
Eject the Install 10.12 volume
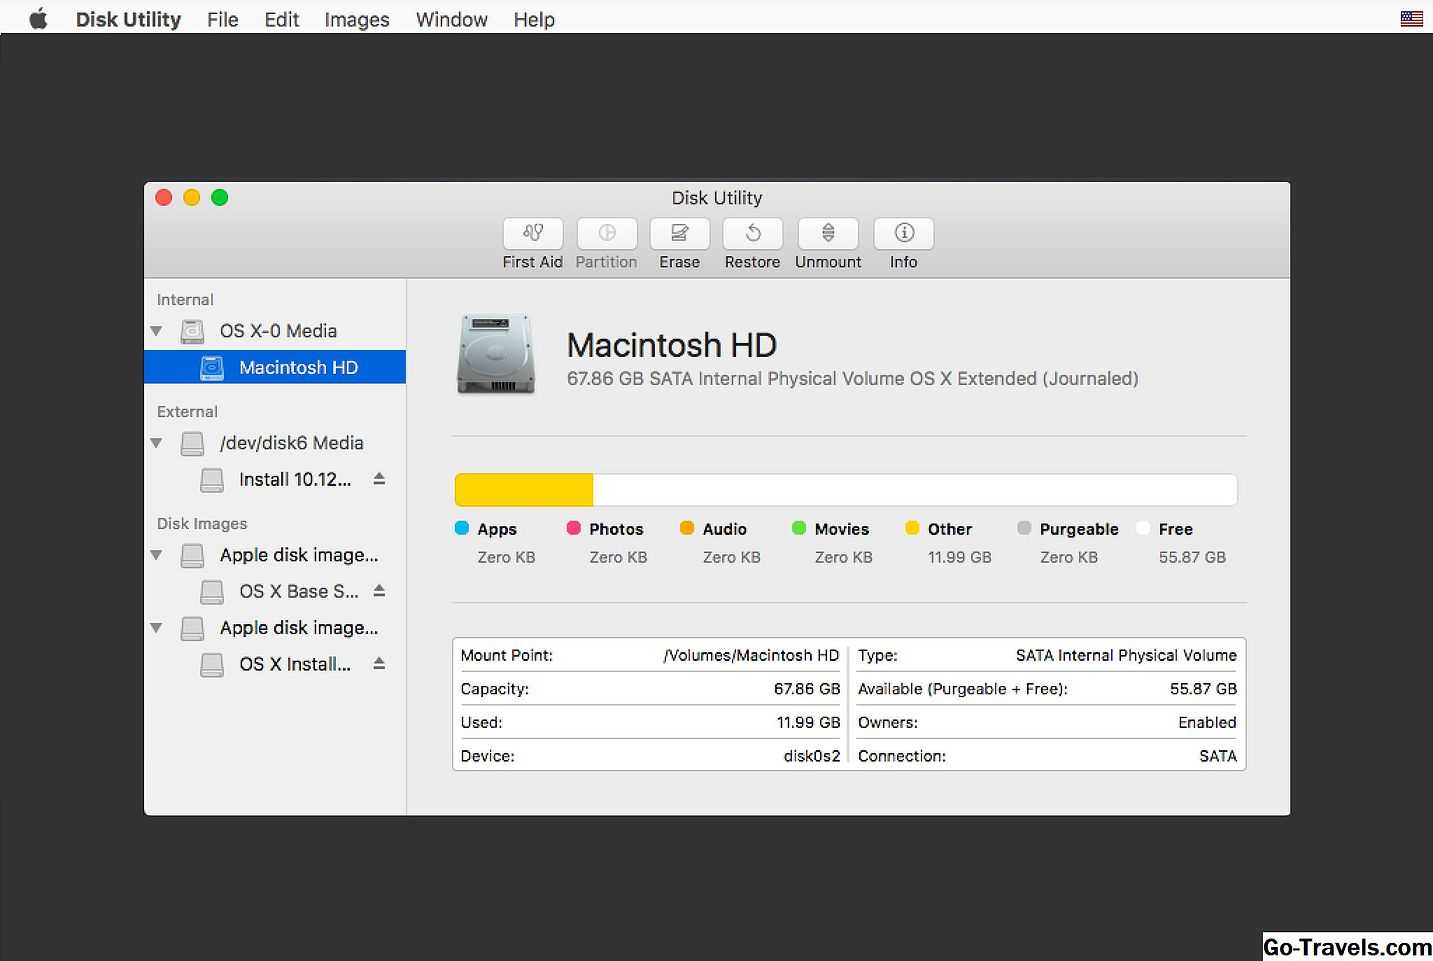click(379, 479)
